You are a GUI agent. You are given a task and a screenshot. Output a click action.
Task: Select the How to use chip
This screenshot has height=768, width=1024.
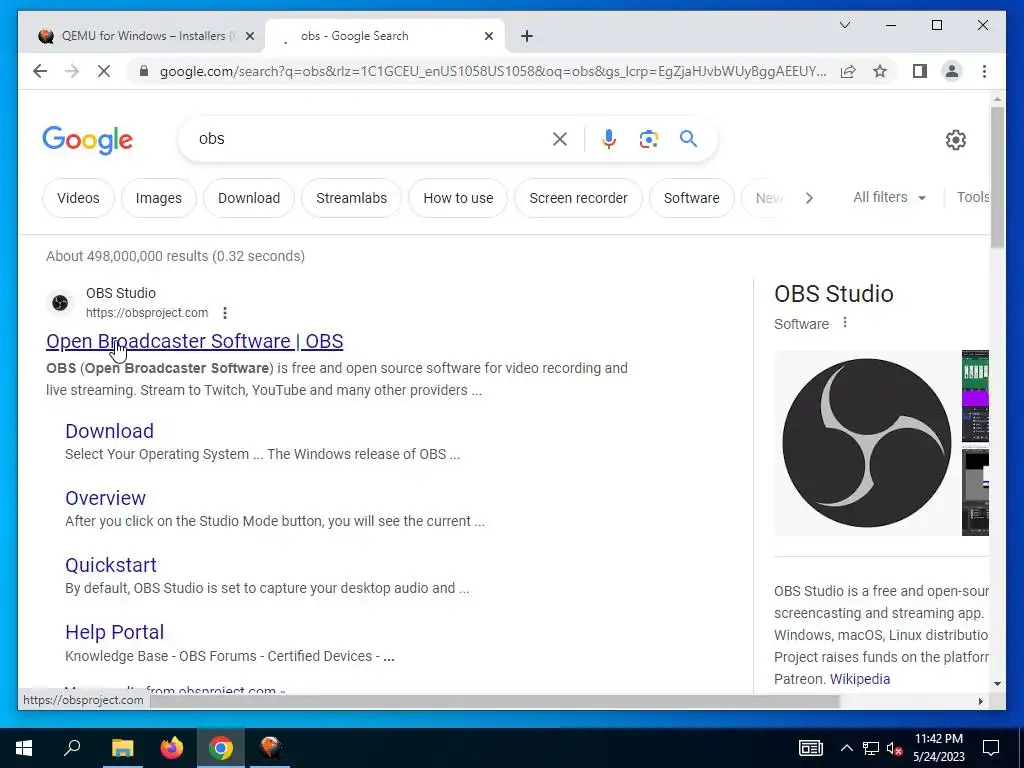(x=458, y=198)
